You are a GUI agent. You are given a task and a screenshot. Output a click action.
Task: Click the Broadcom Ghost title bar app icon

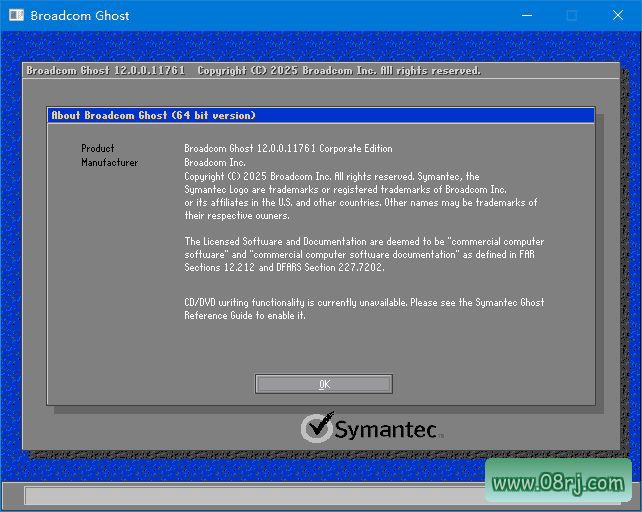click(14, 16)
